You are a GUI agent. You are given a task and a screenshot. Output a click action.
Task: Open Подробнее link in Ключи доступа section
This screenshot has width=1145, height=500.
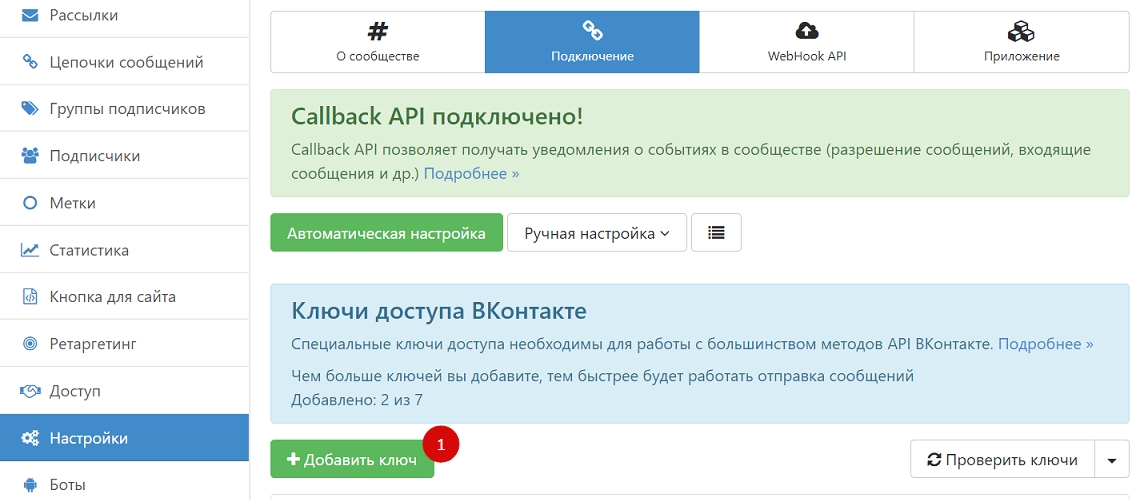pos(1045,344)
